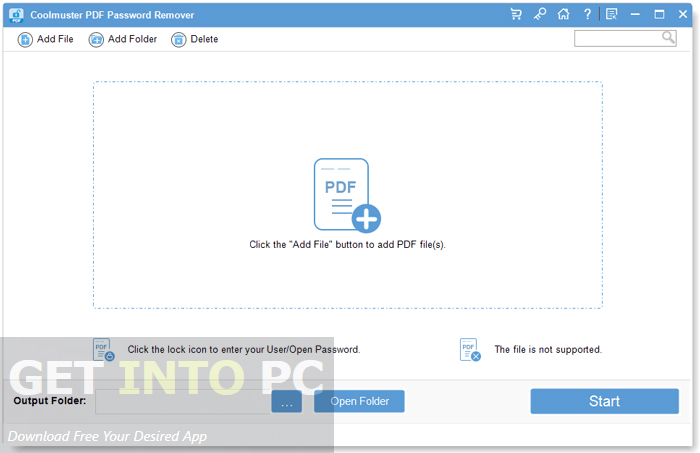
Task: Click the key register icon
Action: (540, 14)
